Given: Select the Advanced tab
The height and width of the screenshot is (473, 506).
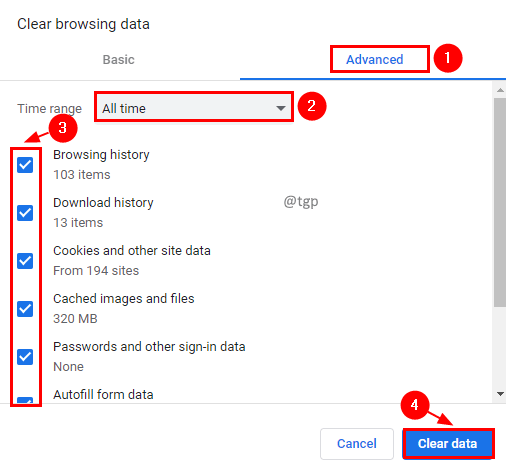Looking at the screenshot, I should 375,60.
